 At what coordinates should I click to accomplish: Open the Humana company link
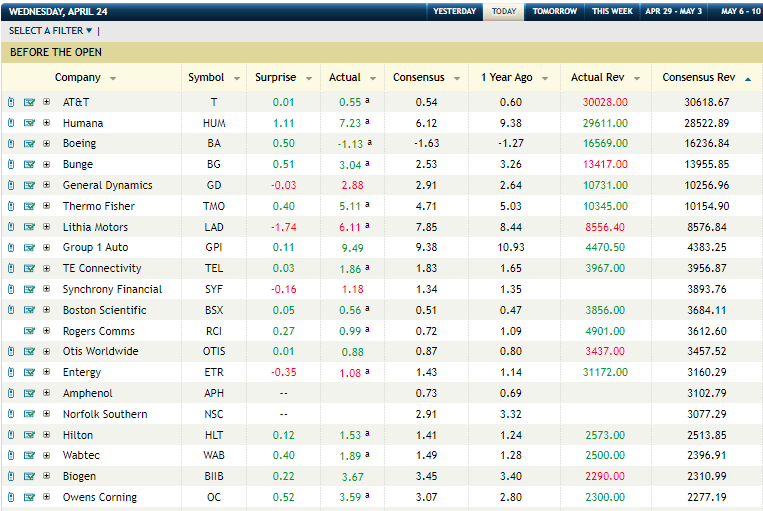(83, 123)
